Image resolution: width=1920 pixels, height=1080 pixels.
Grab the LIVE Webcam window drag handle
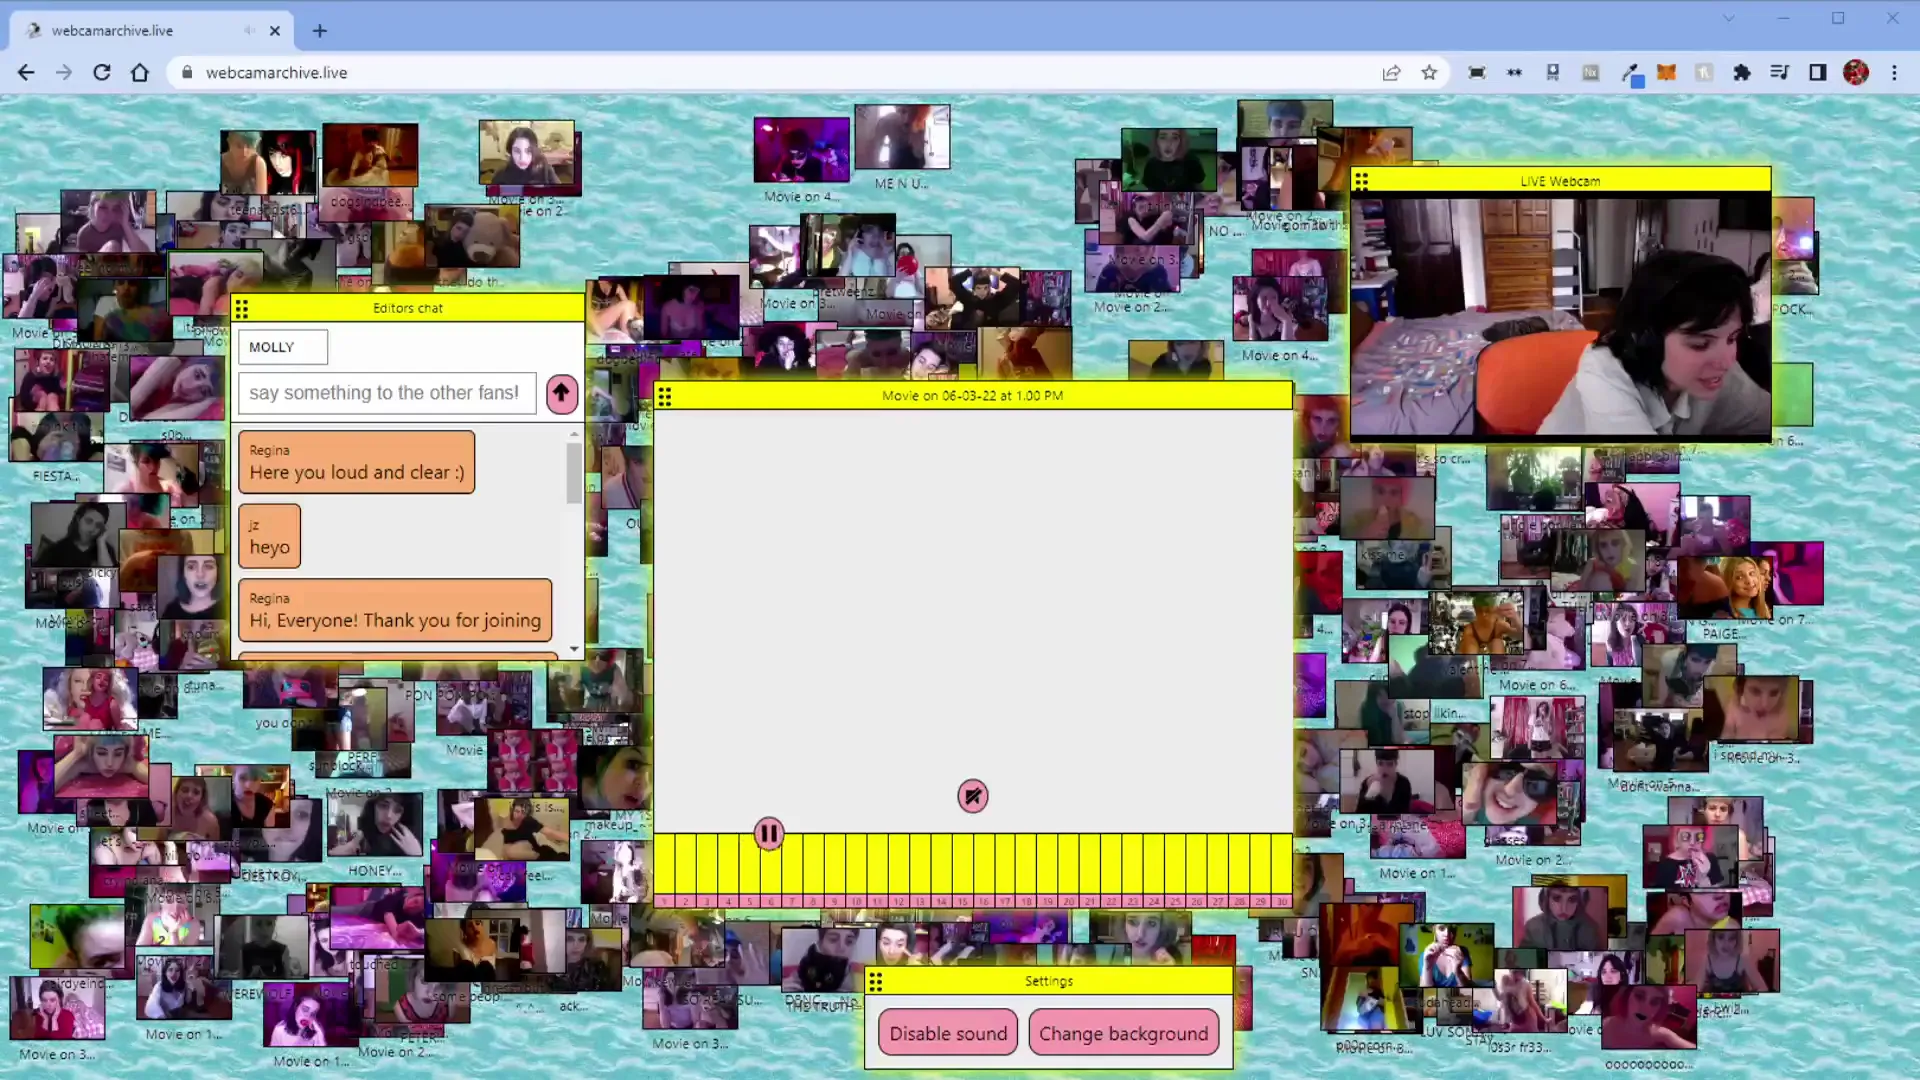tap(1361, 181)
